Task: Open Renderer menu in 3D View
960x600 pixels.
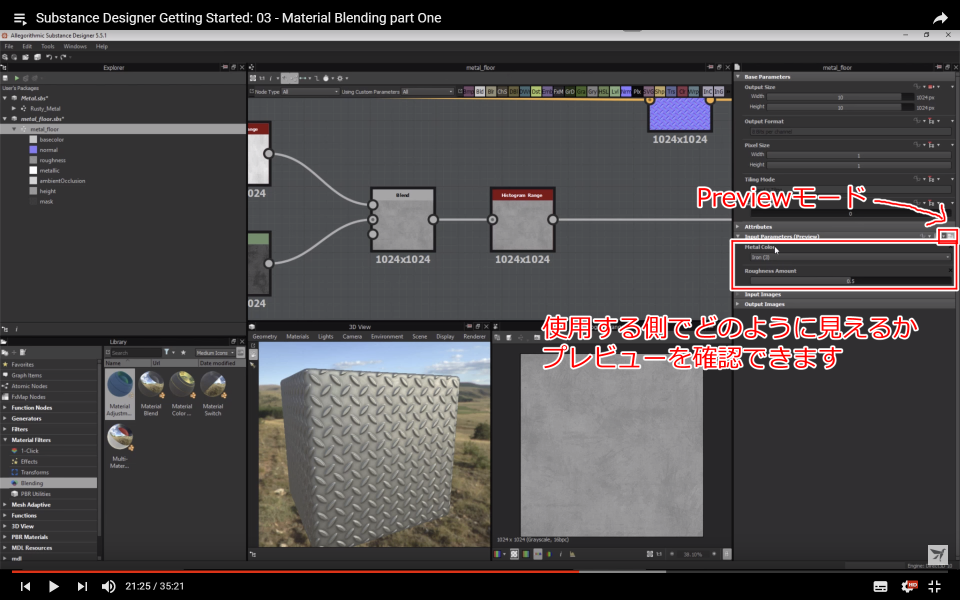Action: tap(474, 337)
